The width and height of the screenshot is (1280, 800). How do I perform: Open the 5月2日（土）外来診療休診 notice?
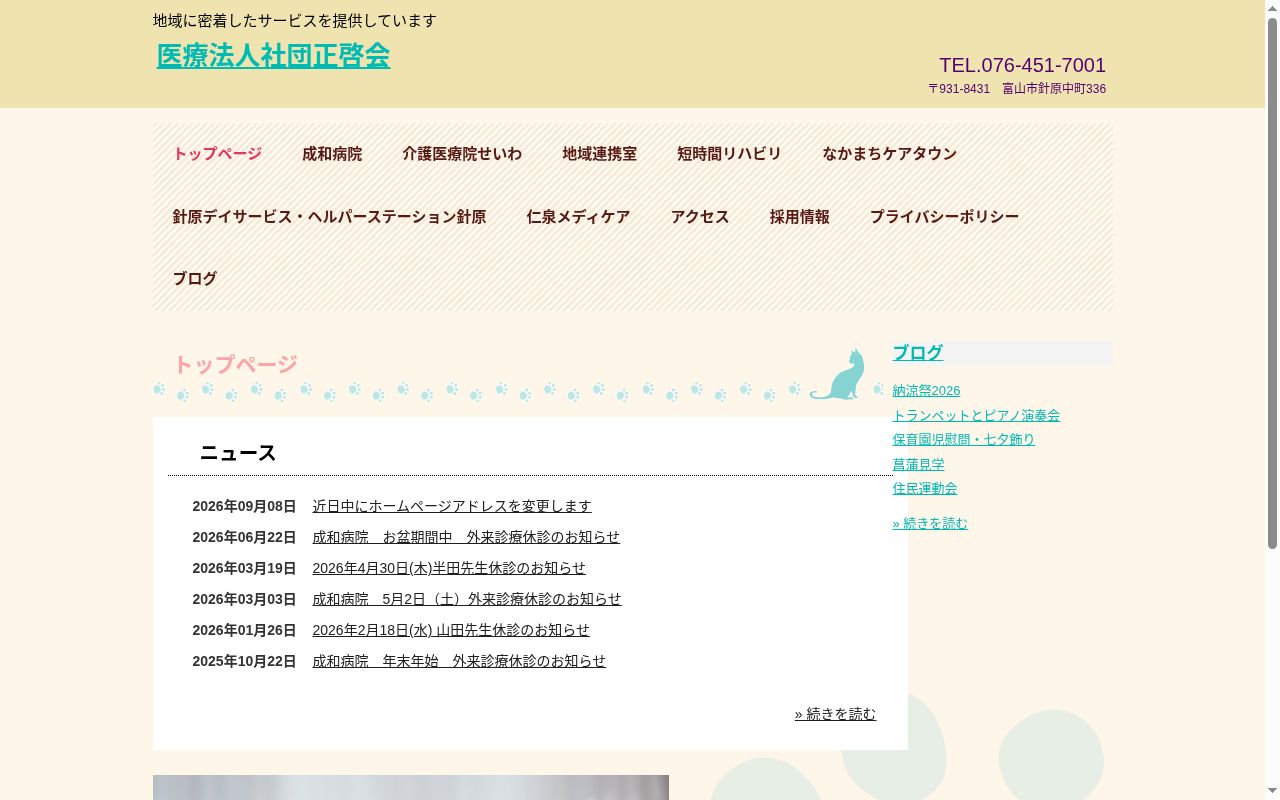click(x=467, y=599)
